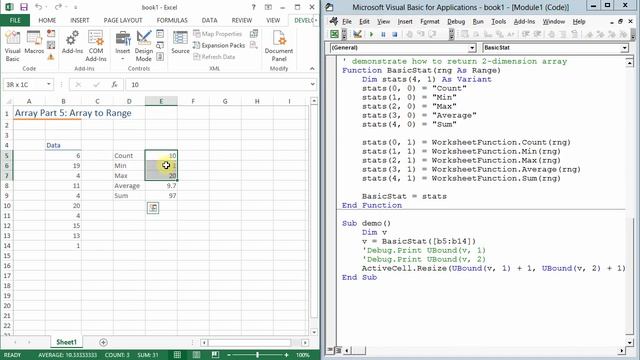Open the VBA Run menu
The height and width of the screenshot is (360, 640).
coord(478,22)
